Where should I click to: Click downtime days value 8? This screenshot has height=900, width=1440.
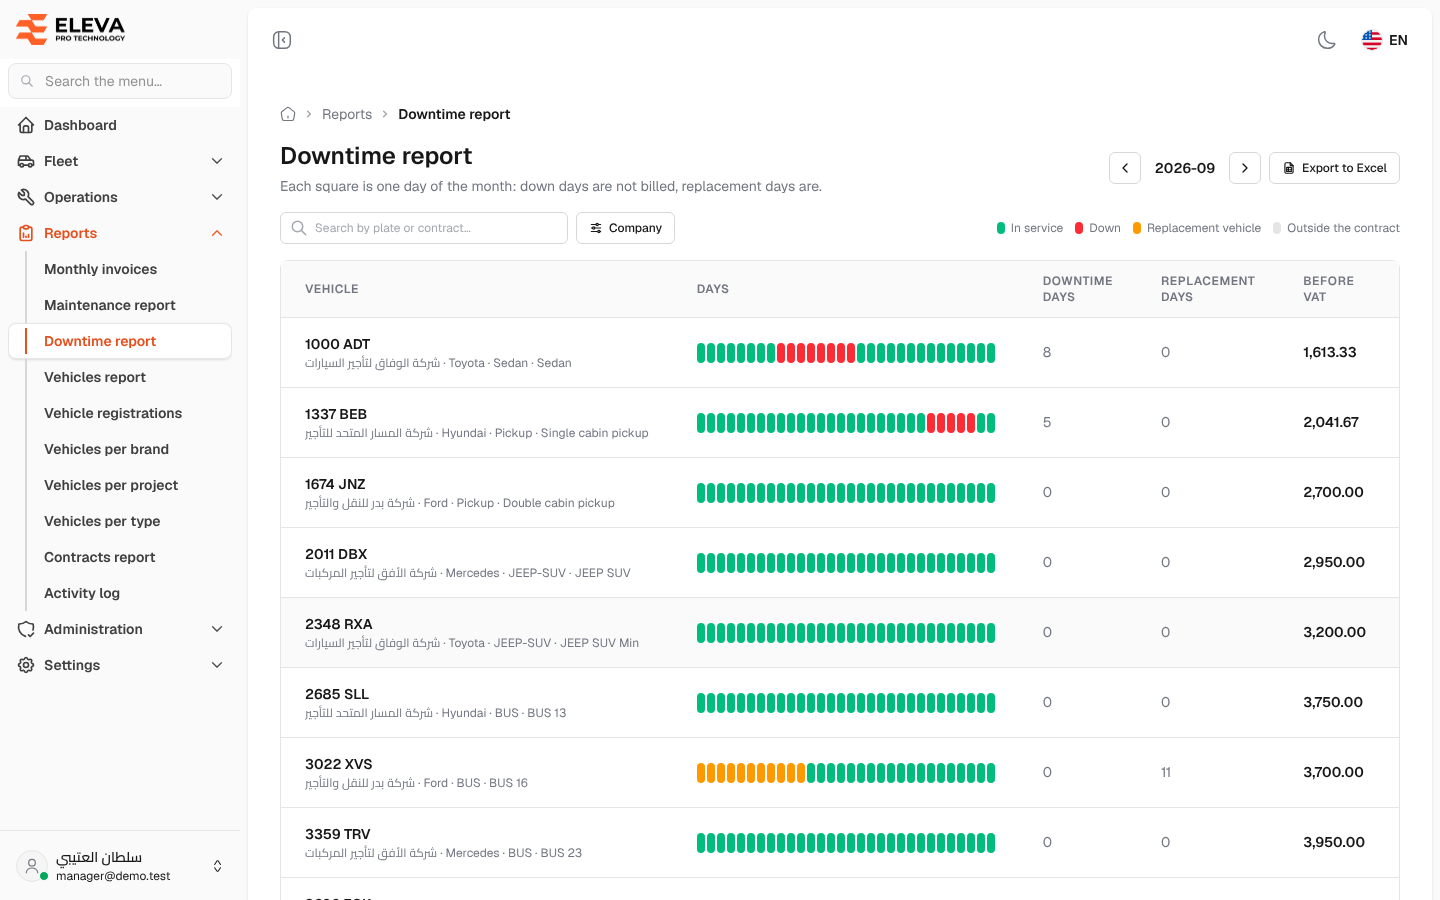coord(1047,352)
